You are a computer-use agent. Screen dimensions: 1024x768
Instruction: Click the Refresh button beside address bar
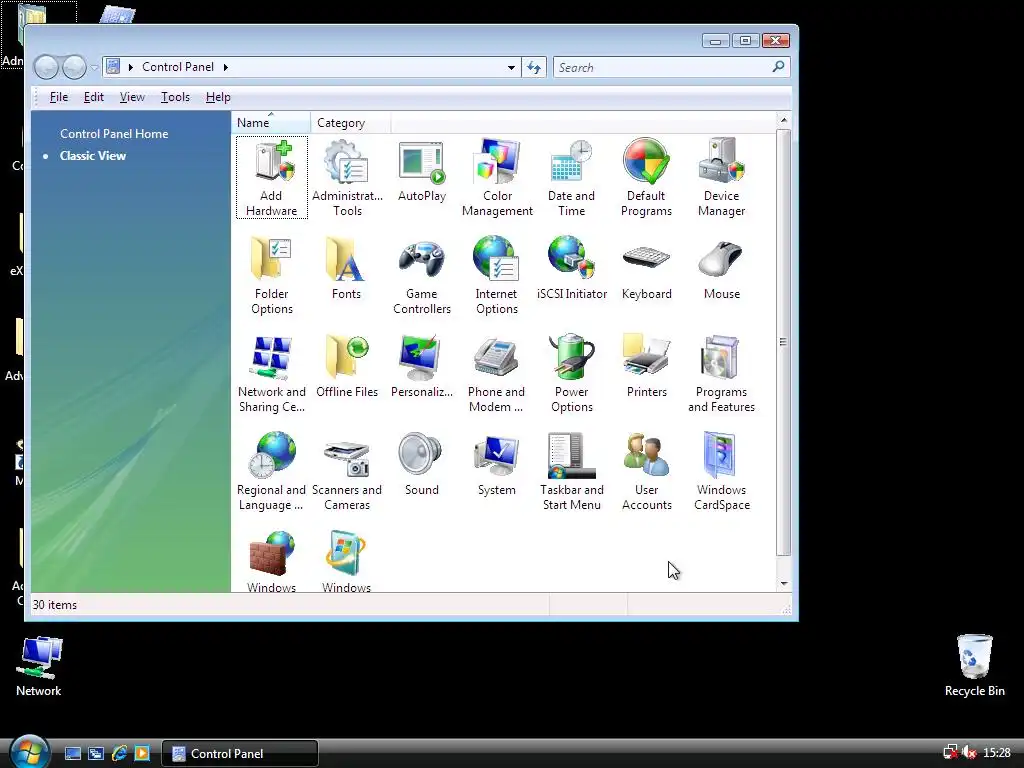tap(534, 67)
